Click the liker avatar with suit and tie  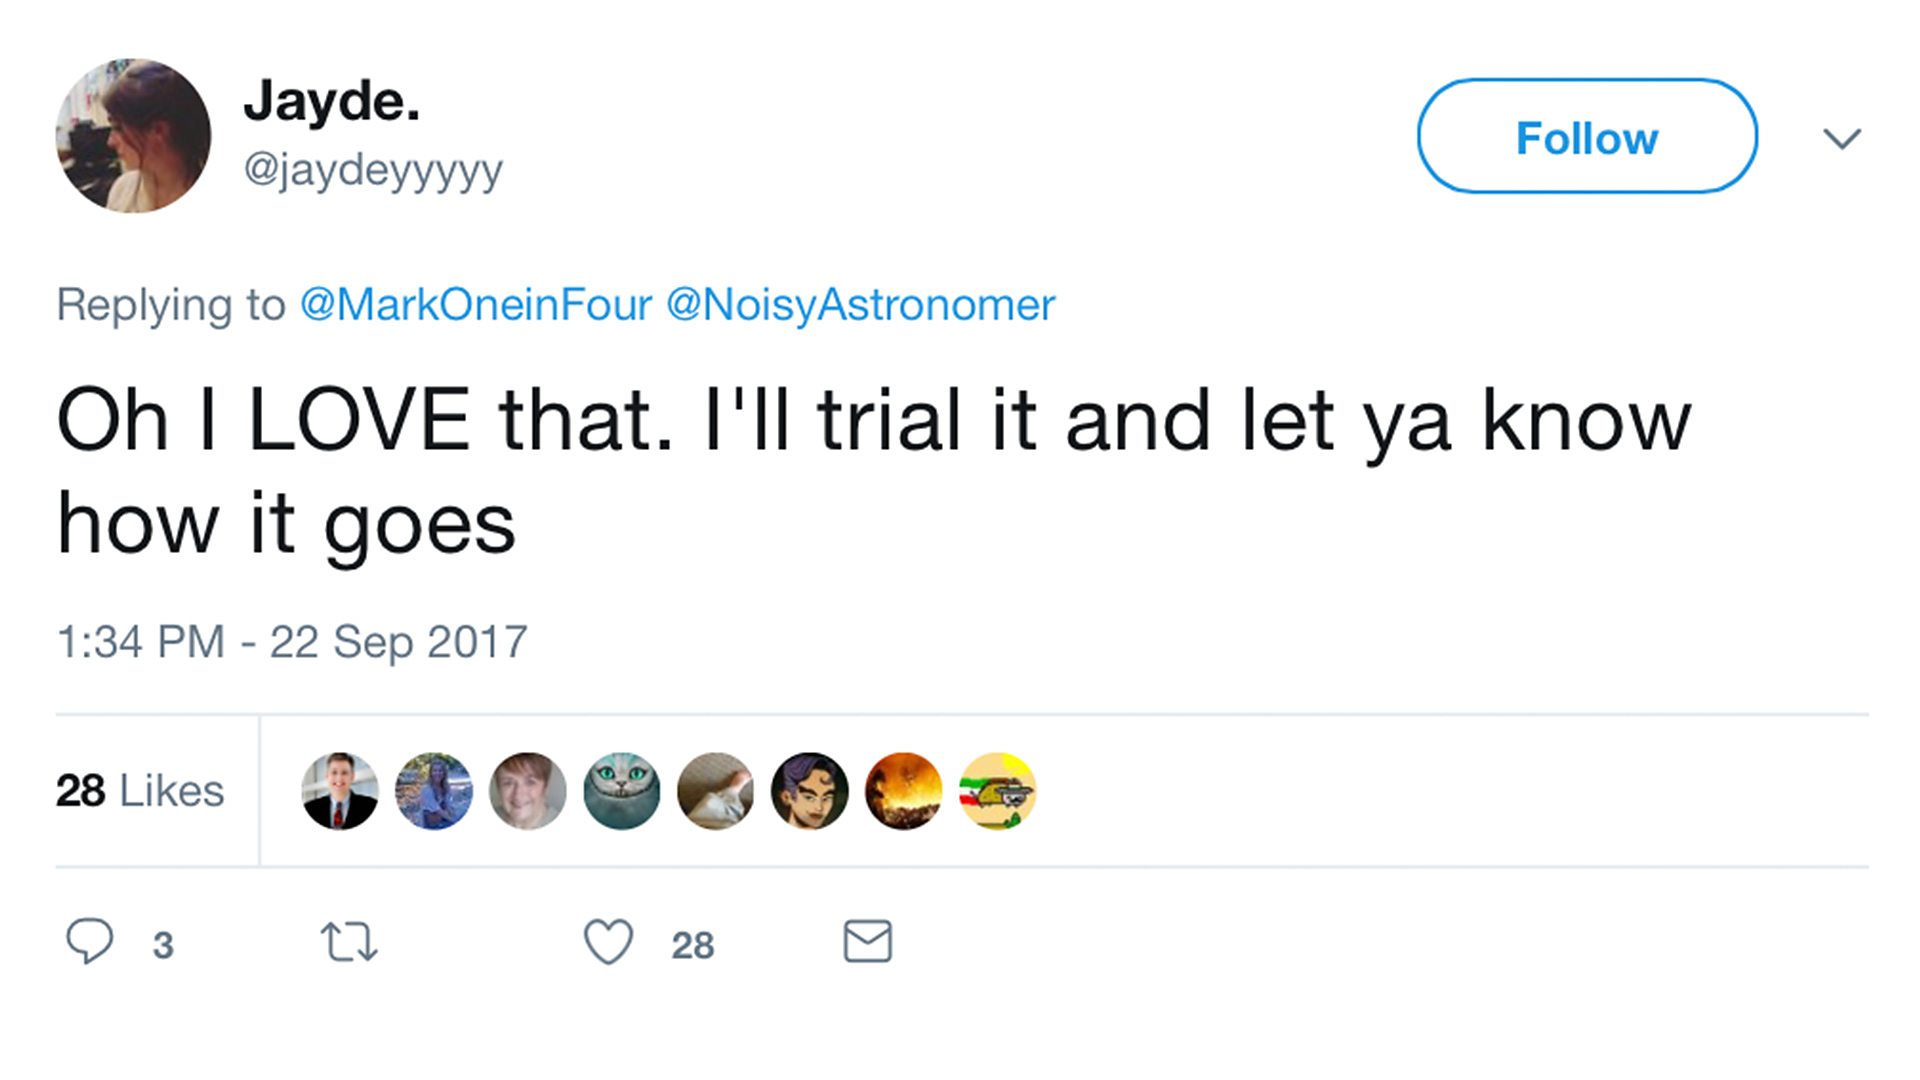[340, 791]
